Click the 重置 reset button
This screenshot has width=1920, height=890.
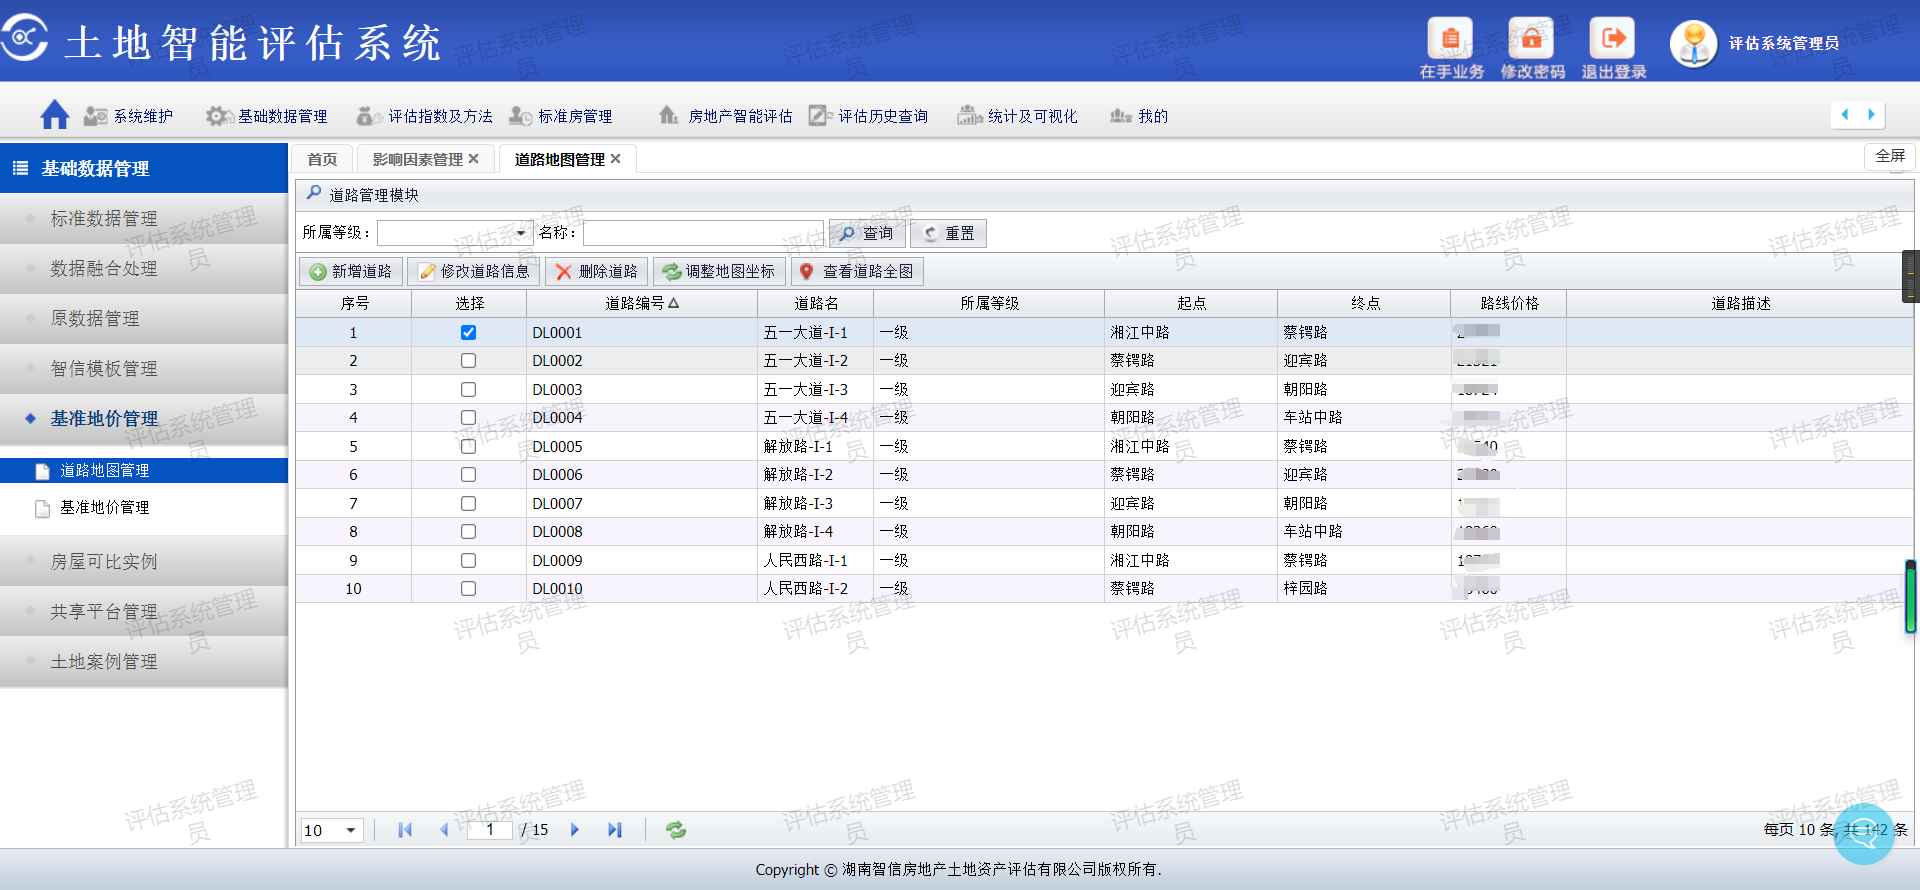949,233
